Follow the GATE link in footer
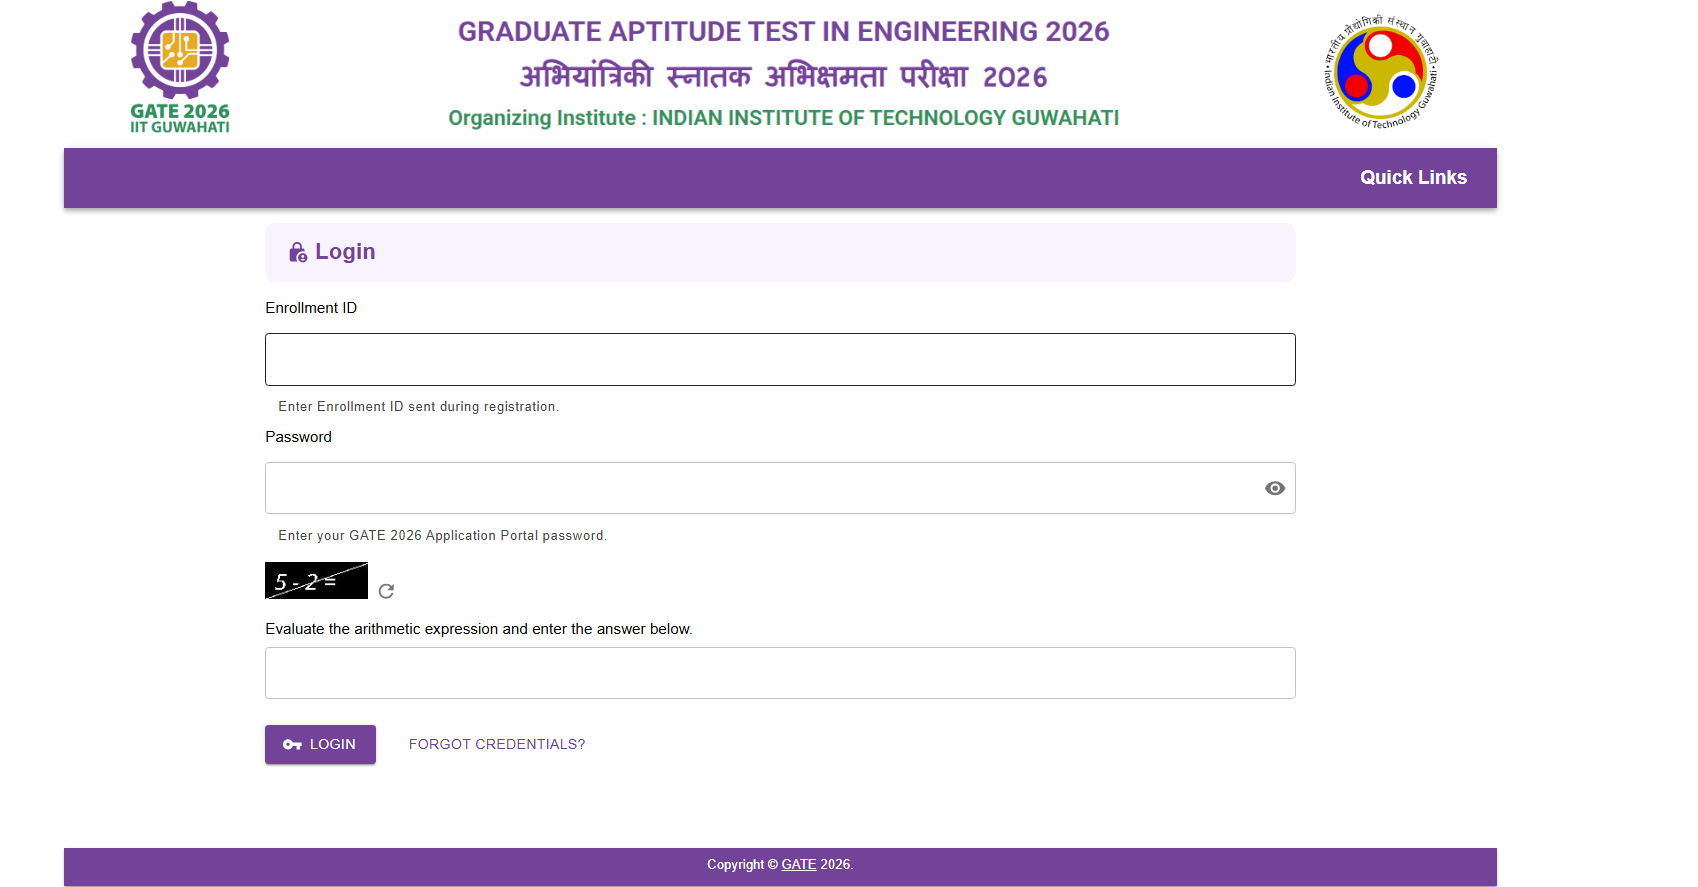Screen dimensions: 1698x887 coord(798,865)
